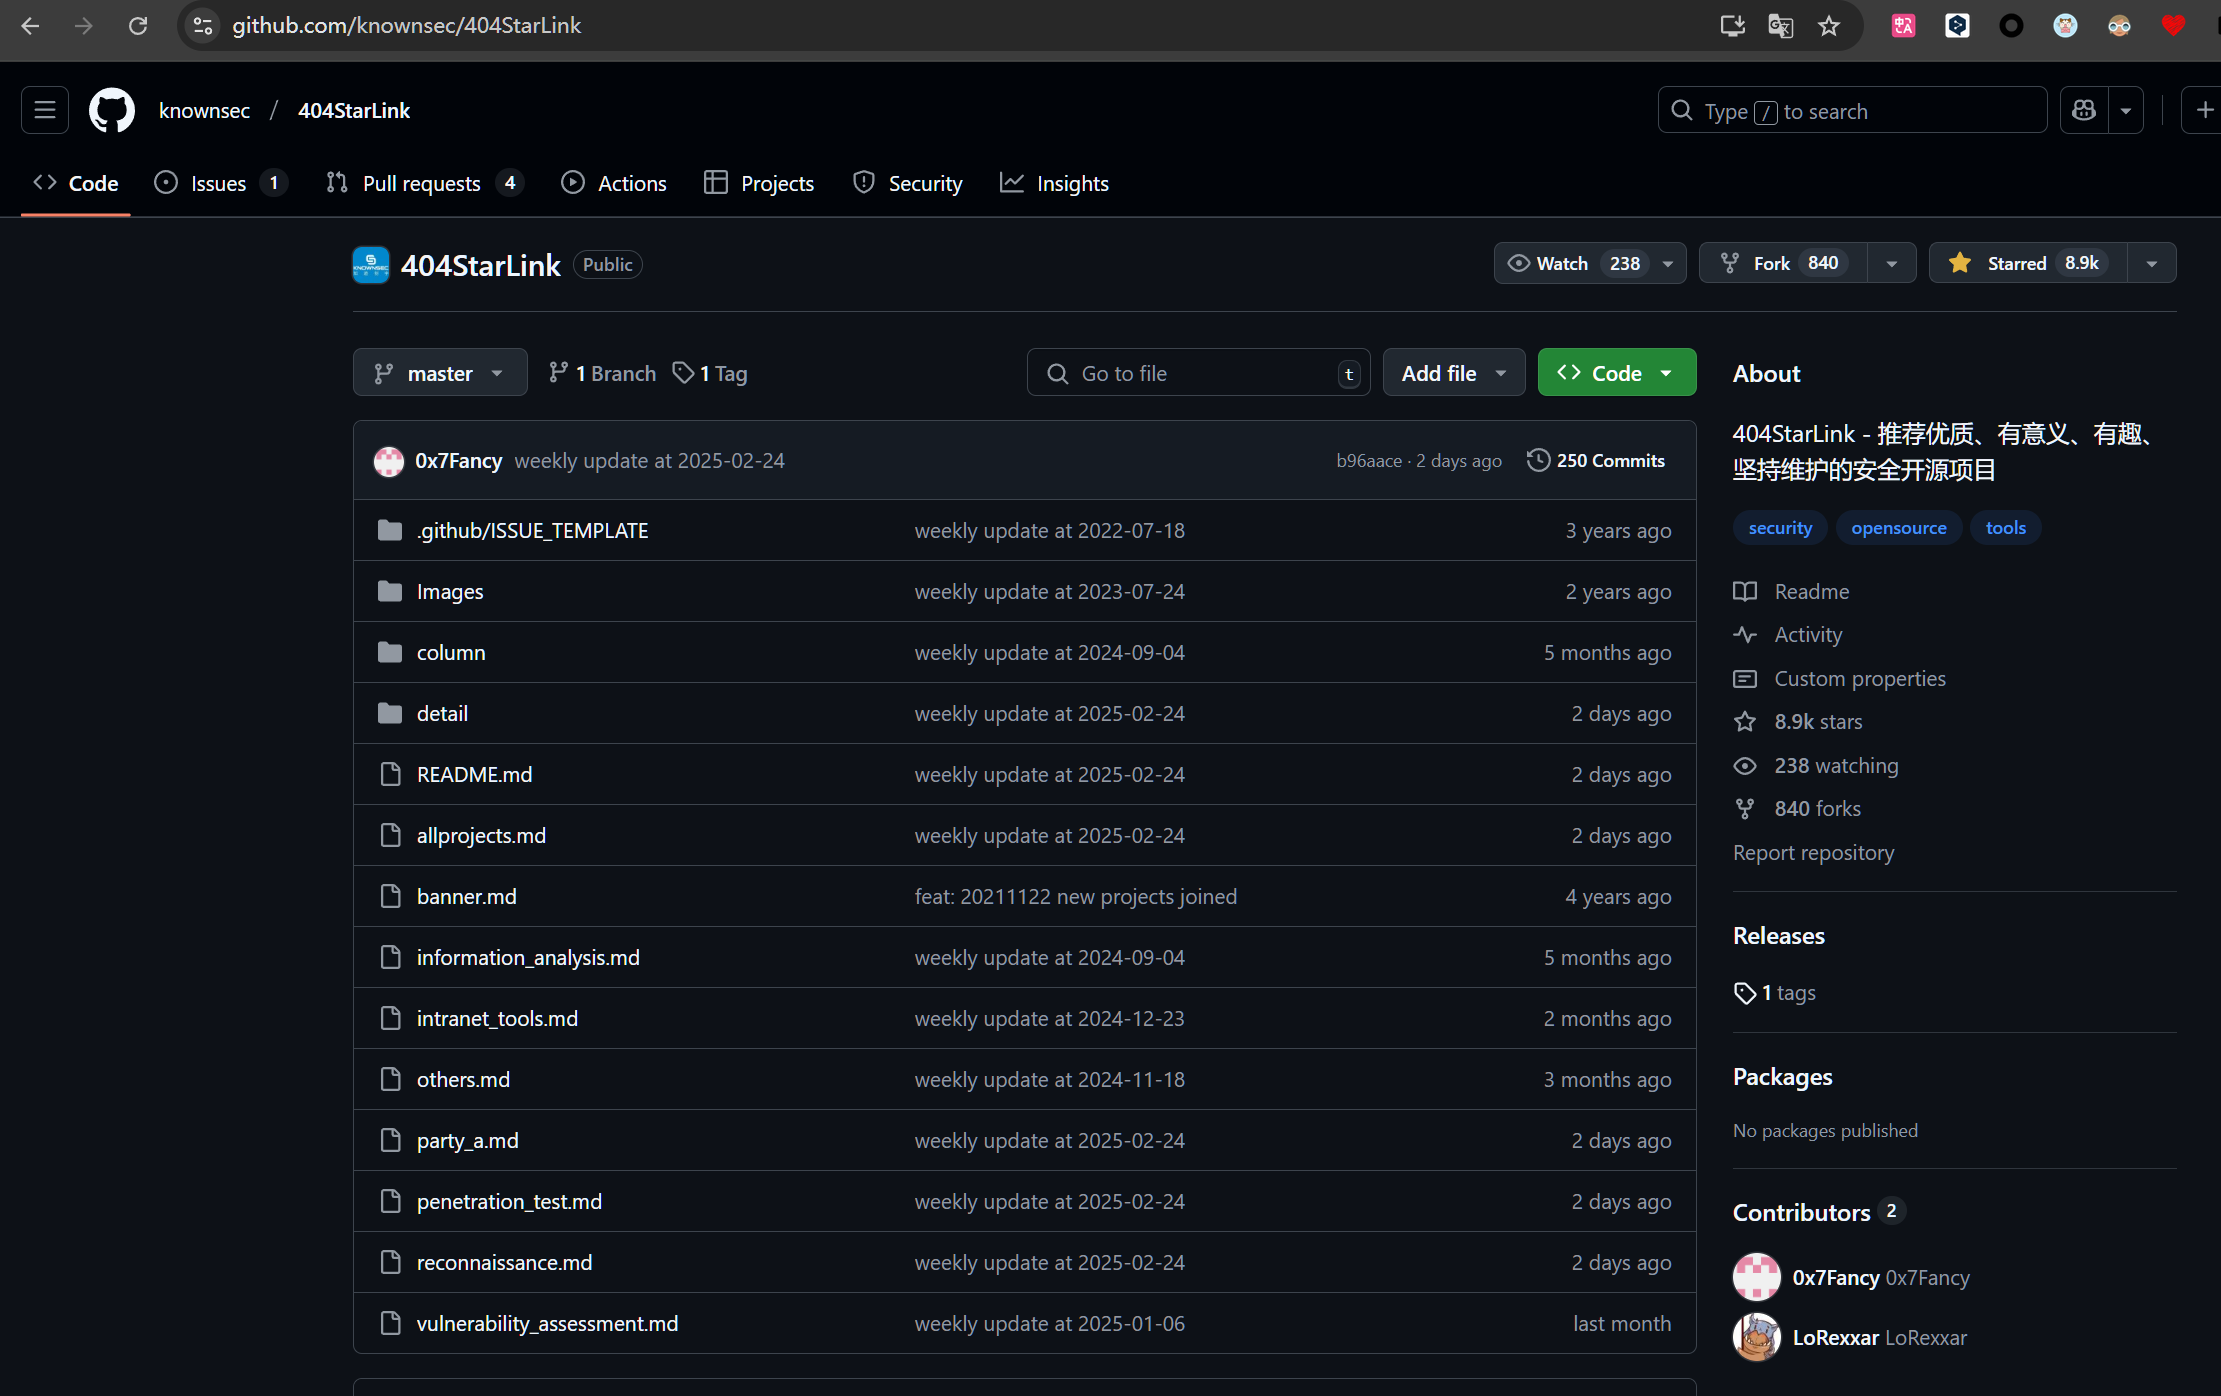Switch to the Pull requests tab
2221x1396 pixels.
tap(421, 183)
